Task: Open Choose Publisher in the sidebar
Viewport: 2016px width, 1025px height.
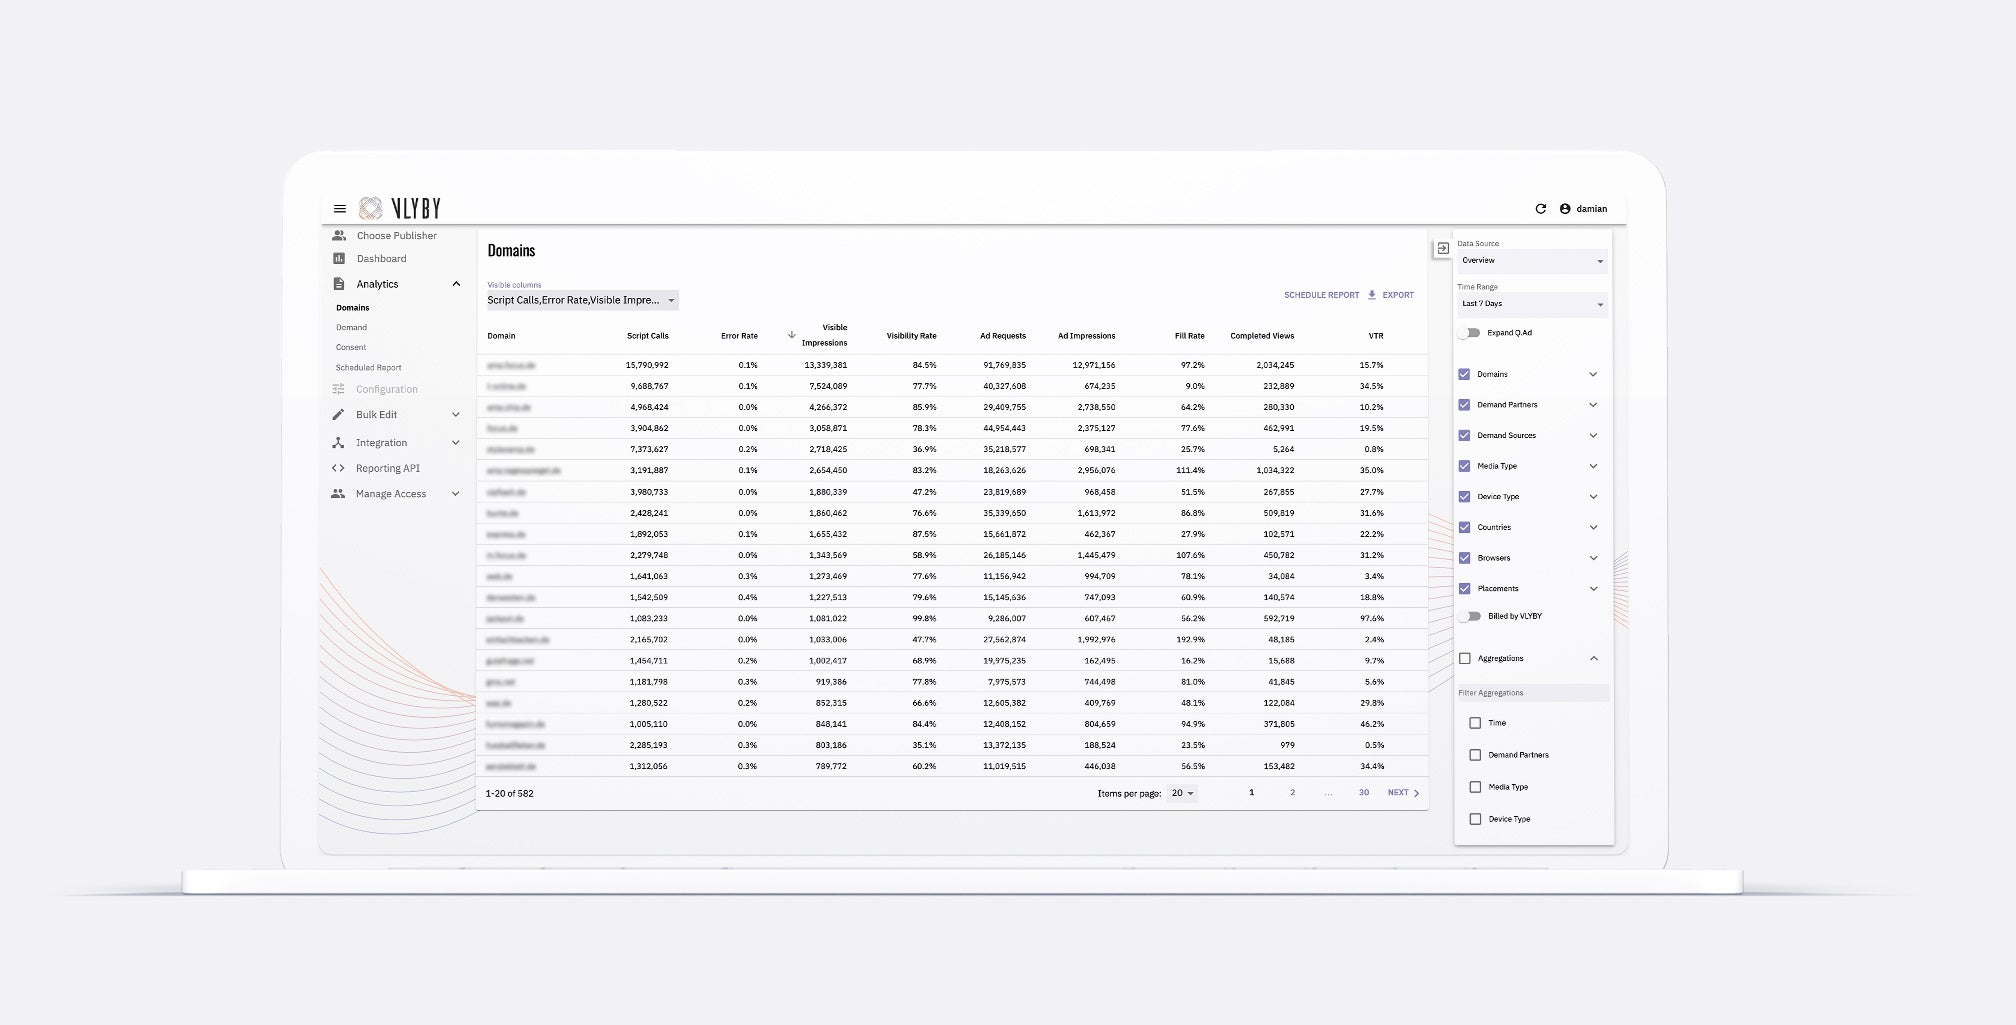Action: pyautogui.click(x=397, y=236)
